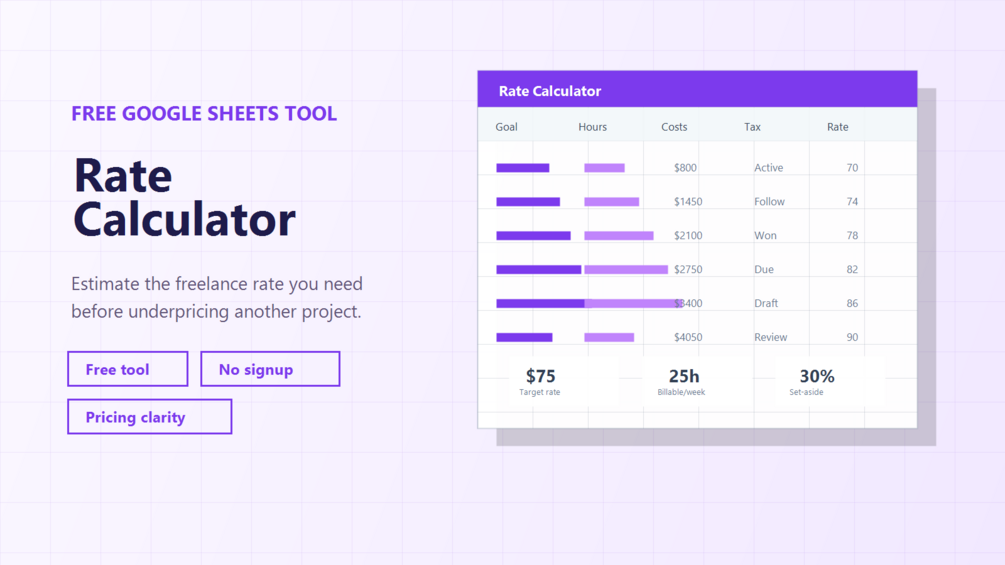The width and height of the screenshot is (1005, 565).
Task: Click the Costs column header
Action: click(674, 127)
